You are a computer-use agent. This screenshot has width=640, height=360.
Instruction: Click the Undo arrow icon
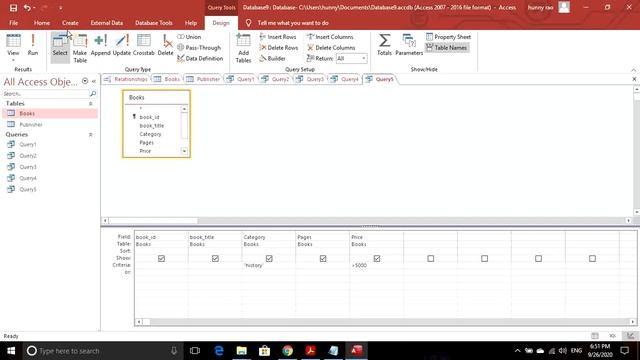[x=27, y=8]
